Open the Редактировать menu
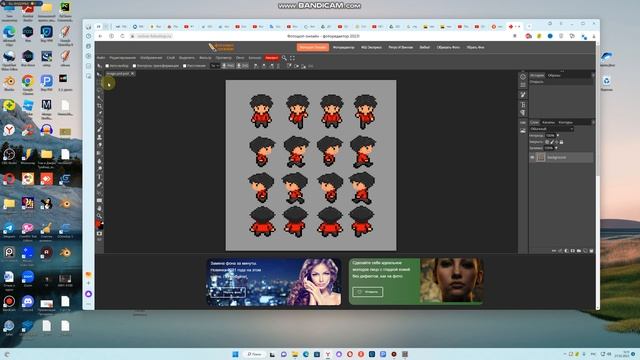This screenshot has height=360, width=640. [x=122, y=58]
